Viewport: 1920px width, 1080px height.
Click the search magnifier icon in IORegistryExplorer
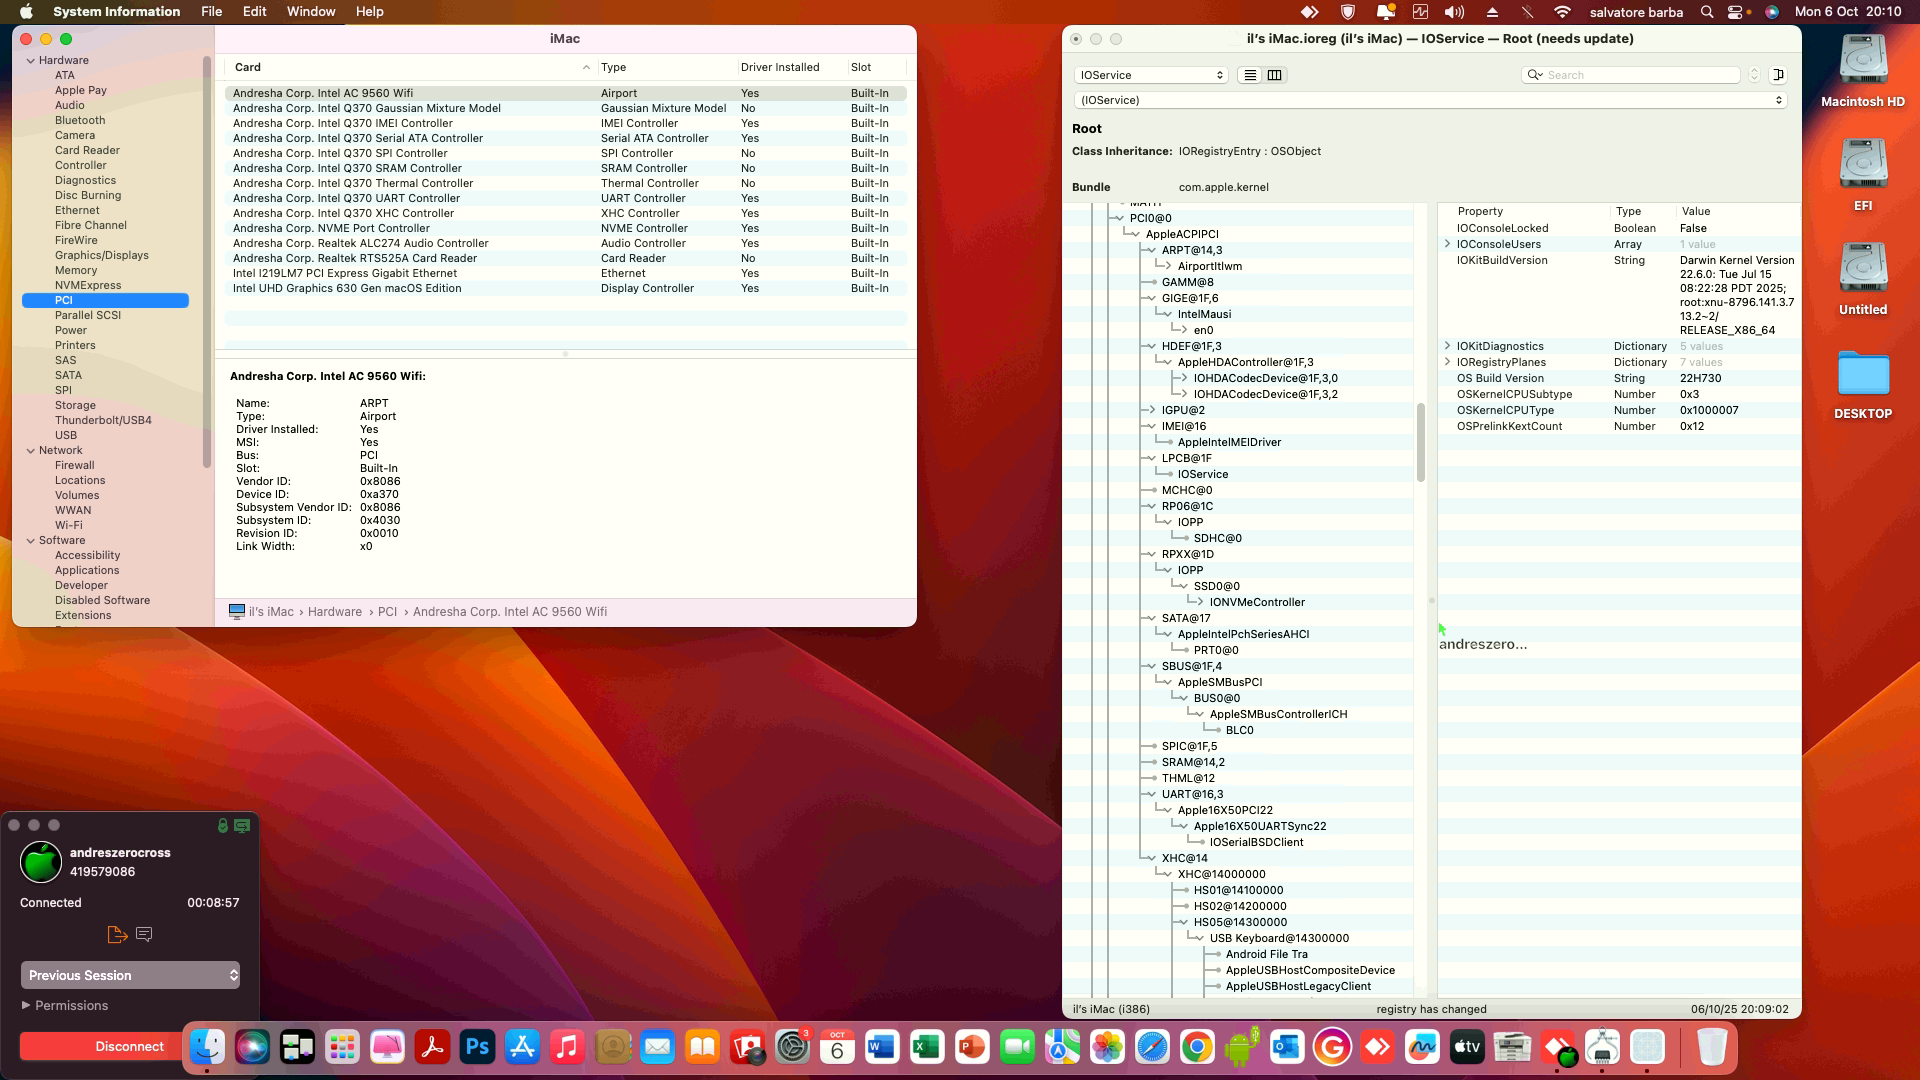1534,75
